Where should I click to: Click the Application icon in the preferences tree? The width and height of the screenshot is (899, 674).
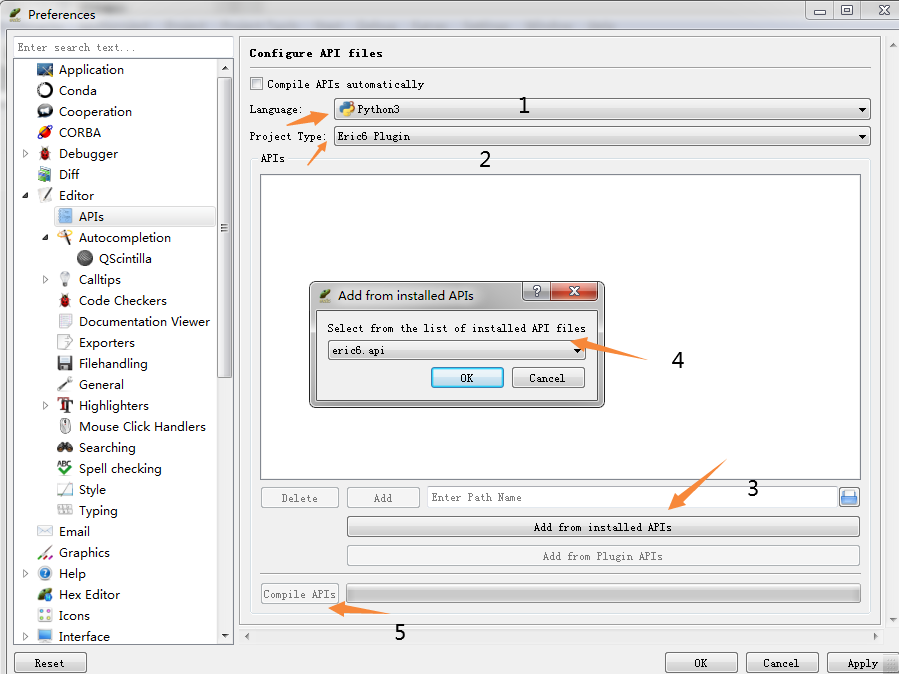click(x=45, y=70)
